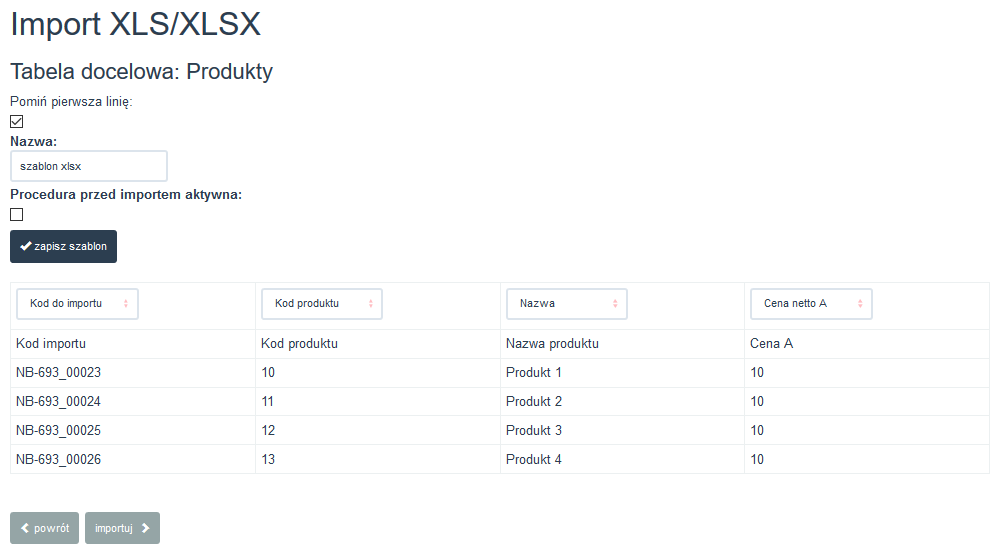Save template with zapisz szablon button
The height and width of the screenshot is (553, 1006).
pos(64,246)
